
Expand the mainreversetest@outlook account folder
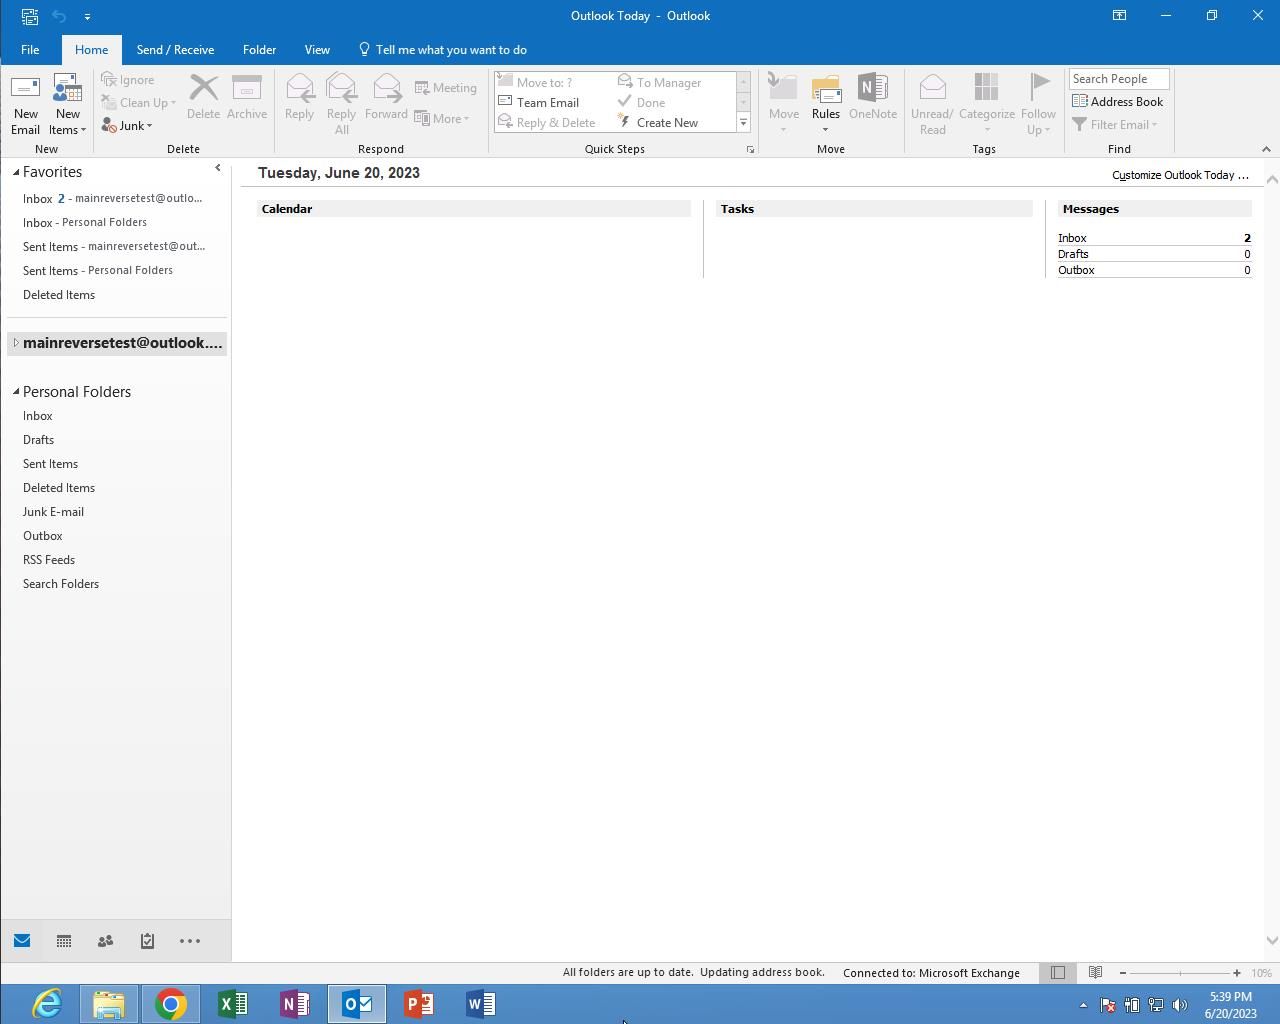(x=16, y=343)
